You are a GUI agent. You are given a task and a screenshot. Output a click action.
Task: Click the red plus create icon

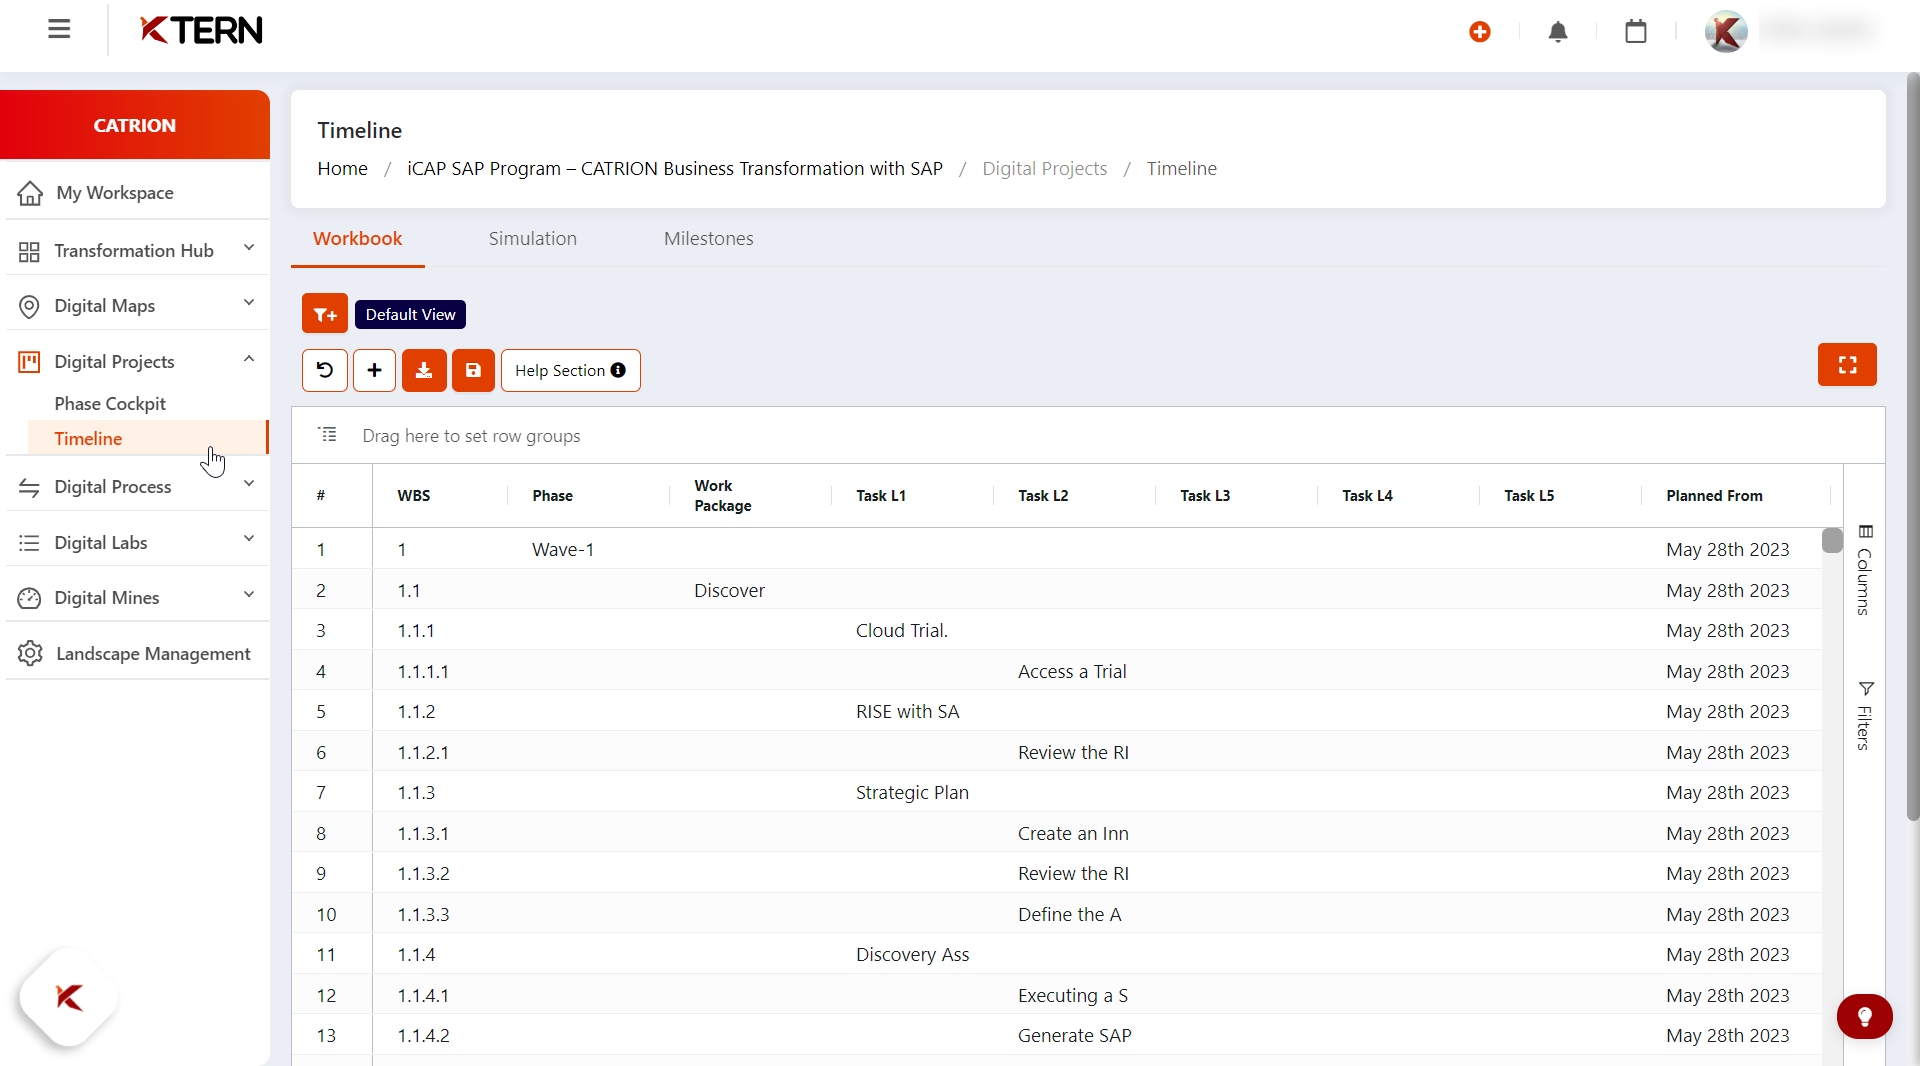(x=1480, y=32)
